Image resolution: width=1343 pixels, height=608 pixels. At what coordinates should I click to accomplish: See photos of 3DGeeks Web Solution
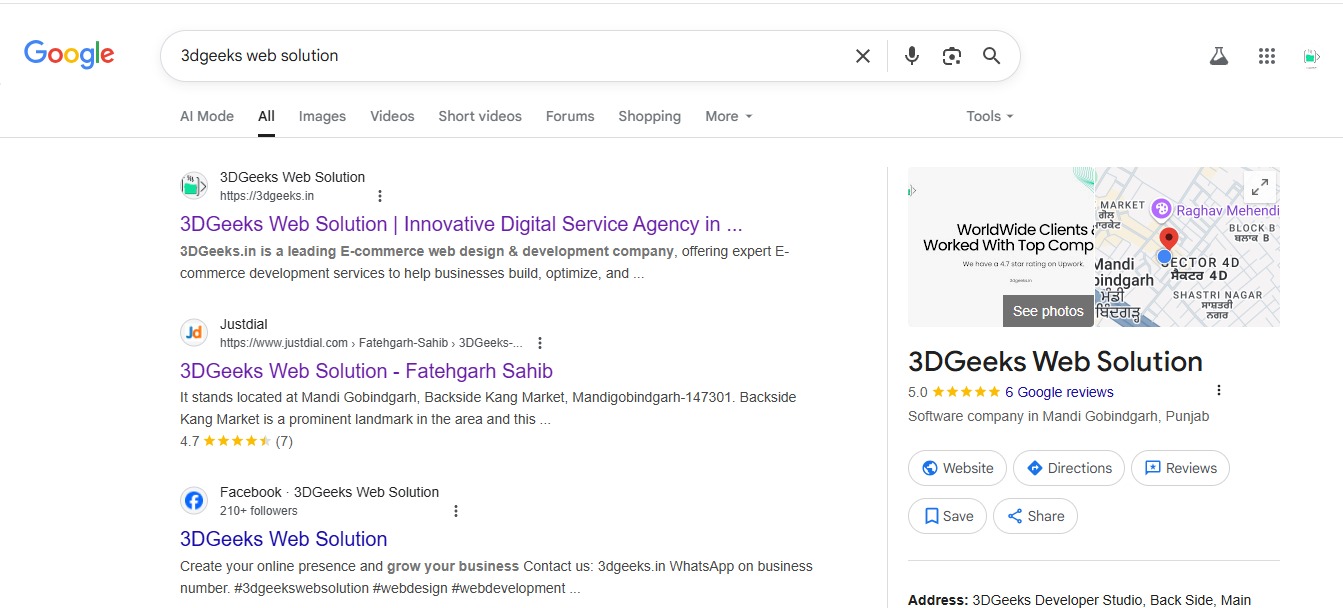(1047, 311)
